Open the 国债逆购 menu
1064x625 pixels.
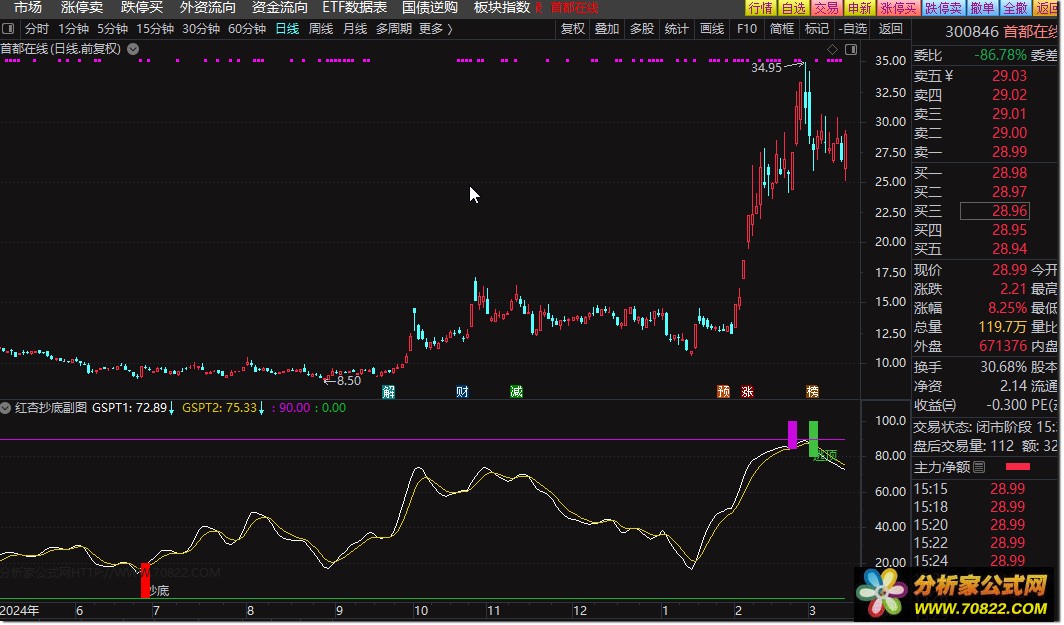pos(430,7)
